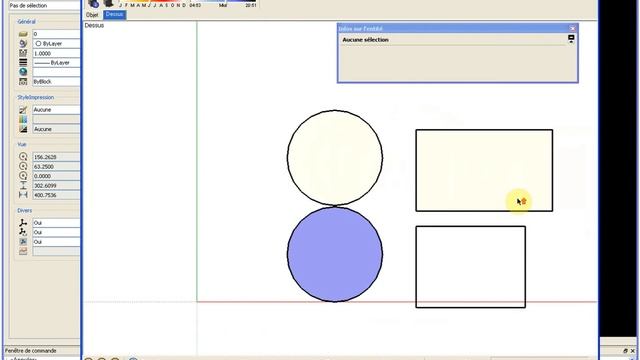Click the color icon beside ByLayer circle

pos(23,43)
